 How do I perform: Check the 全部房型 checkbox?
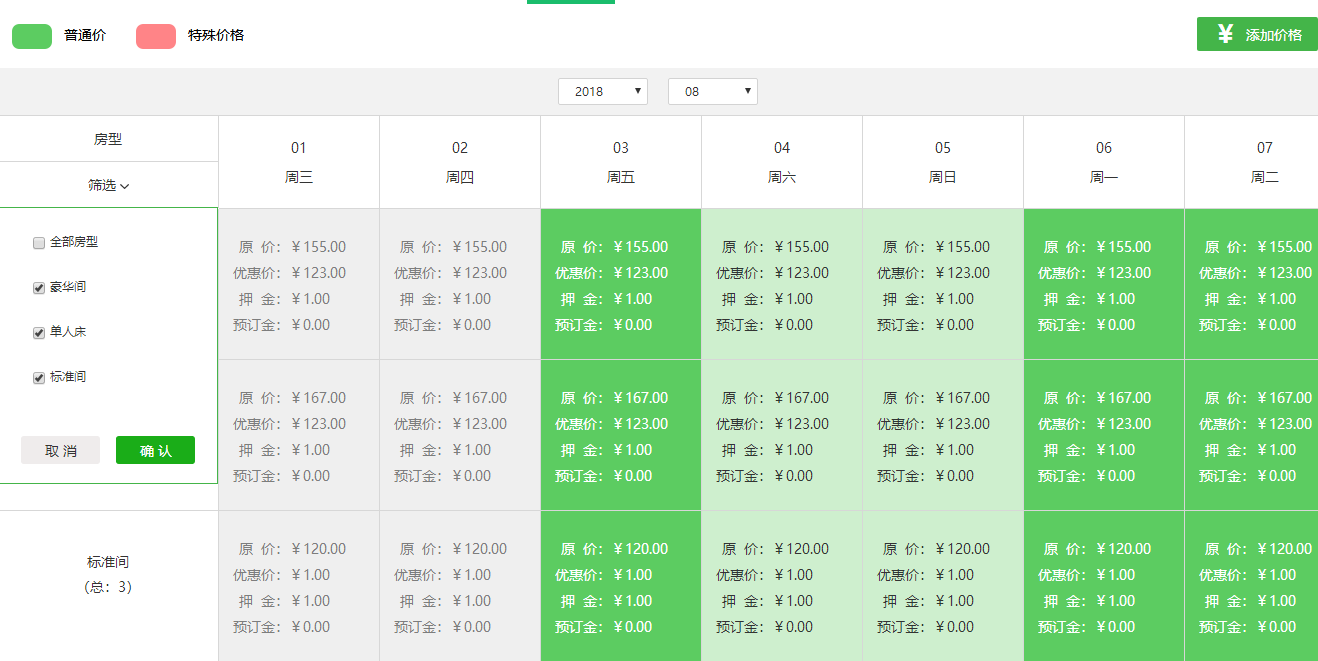tap(39, 243)
